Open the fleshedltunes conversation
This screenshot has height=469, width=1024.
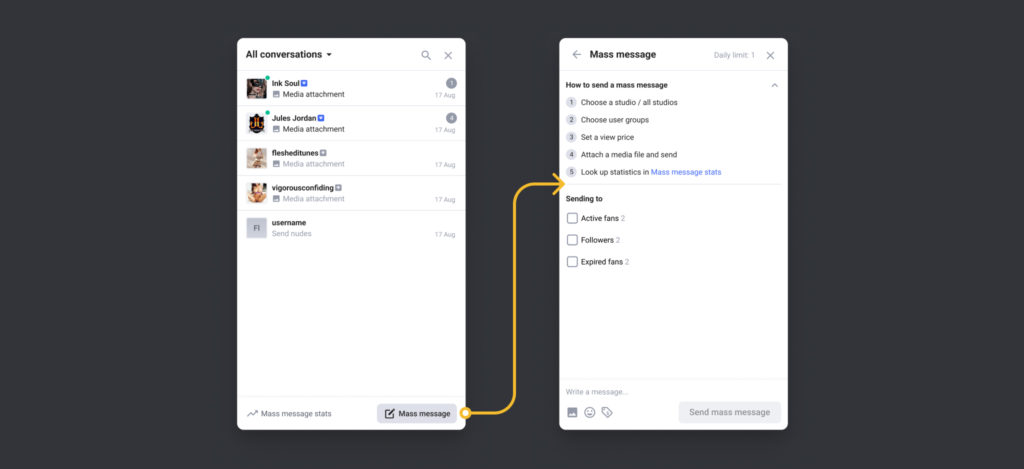(x=351, y=158)
